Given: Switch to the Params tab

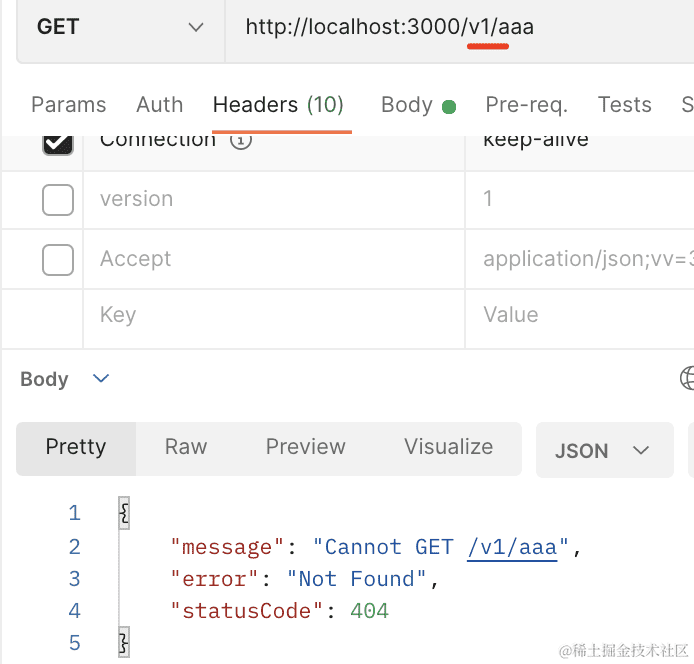Looking at the screenshot, I should (68, 105).
